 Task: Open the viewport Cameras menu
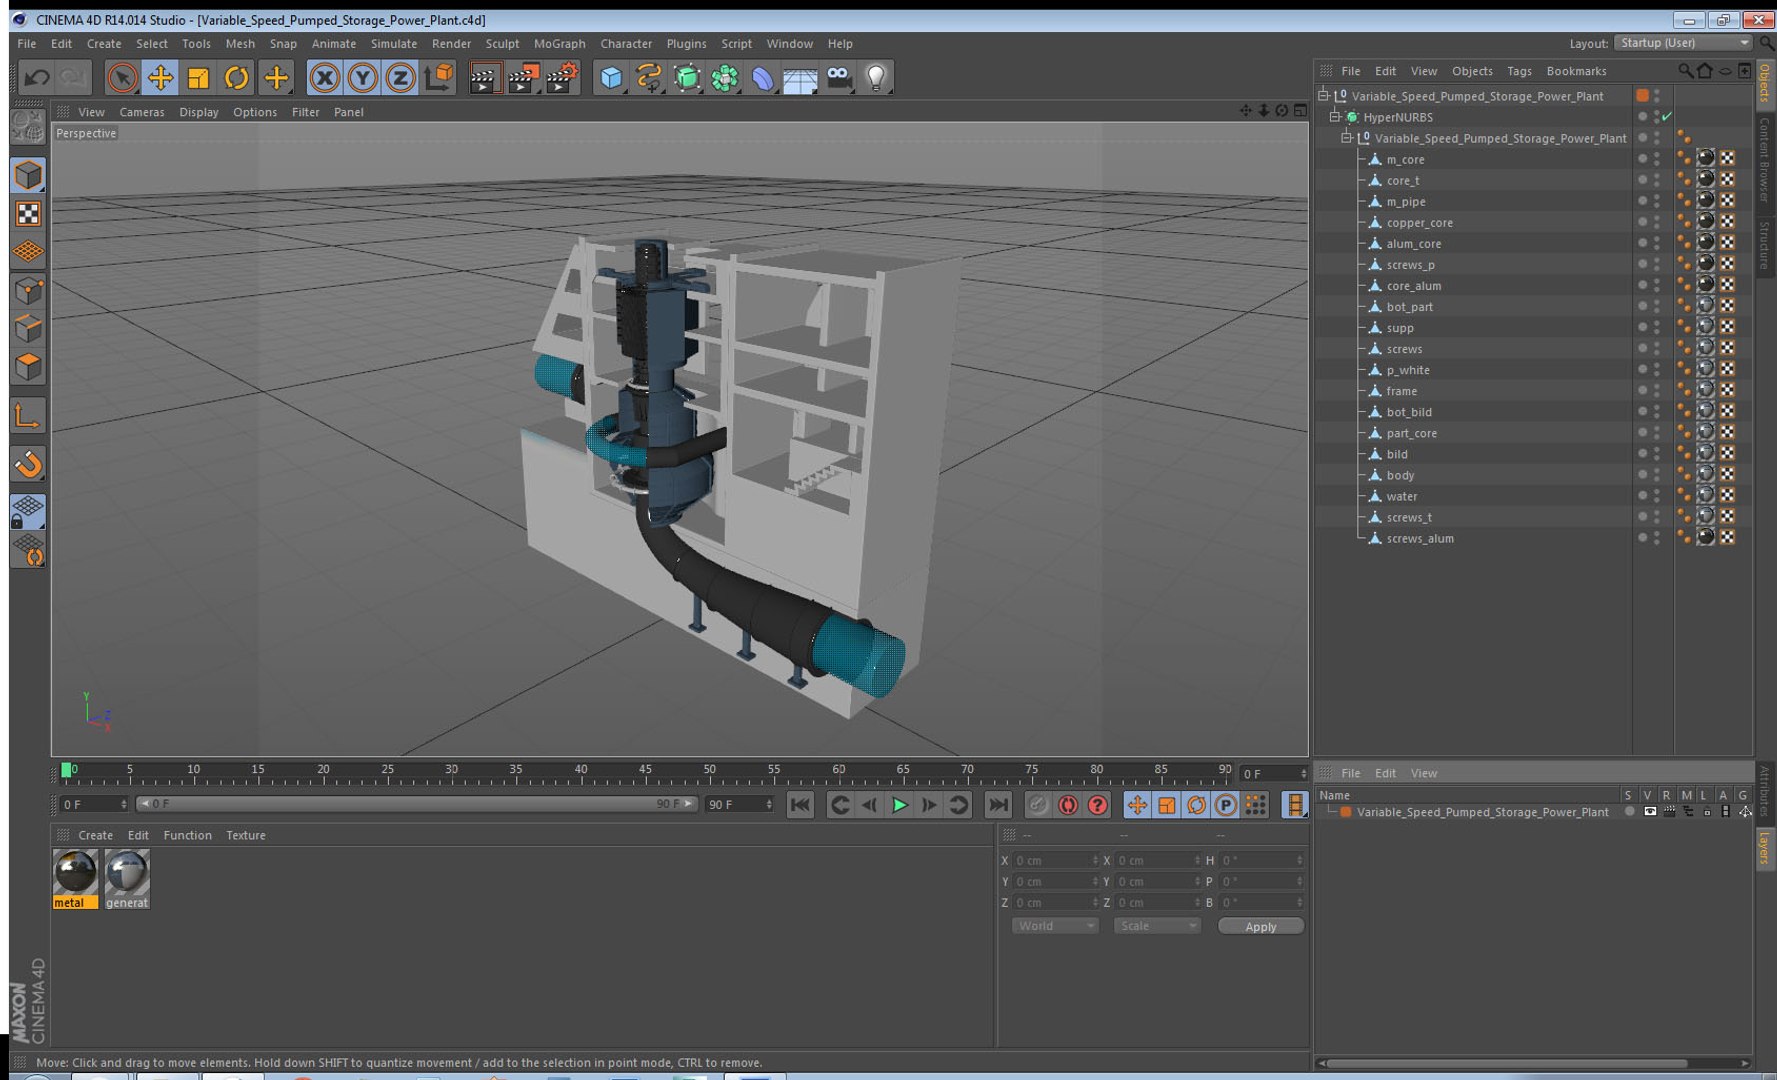coord(141,112)
